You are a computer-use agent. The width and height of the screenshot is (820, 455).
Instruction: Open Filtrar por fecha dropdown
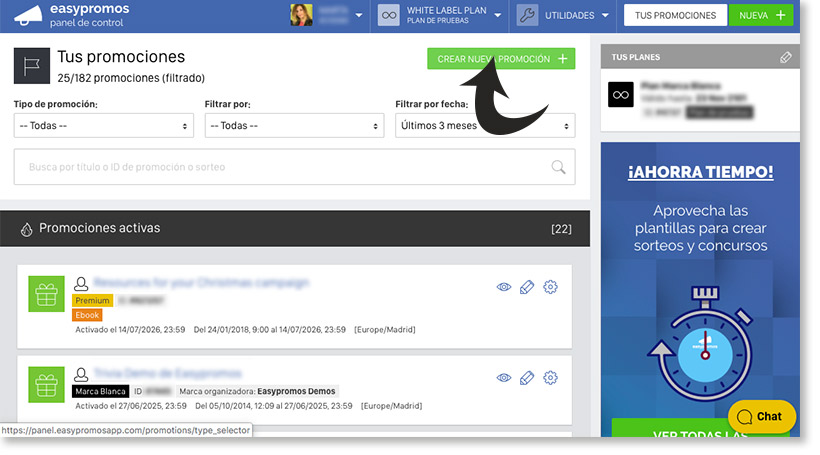click(x=485, y=126)
